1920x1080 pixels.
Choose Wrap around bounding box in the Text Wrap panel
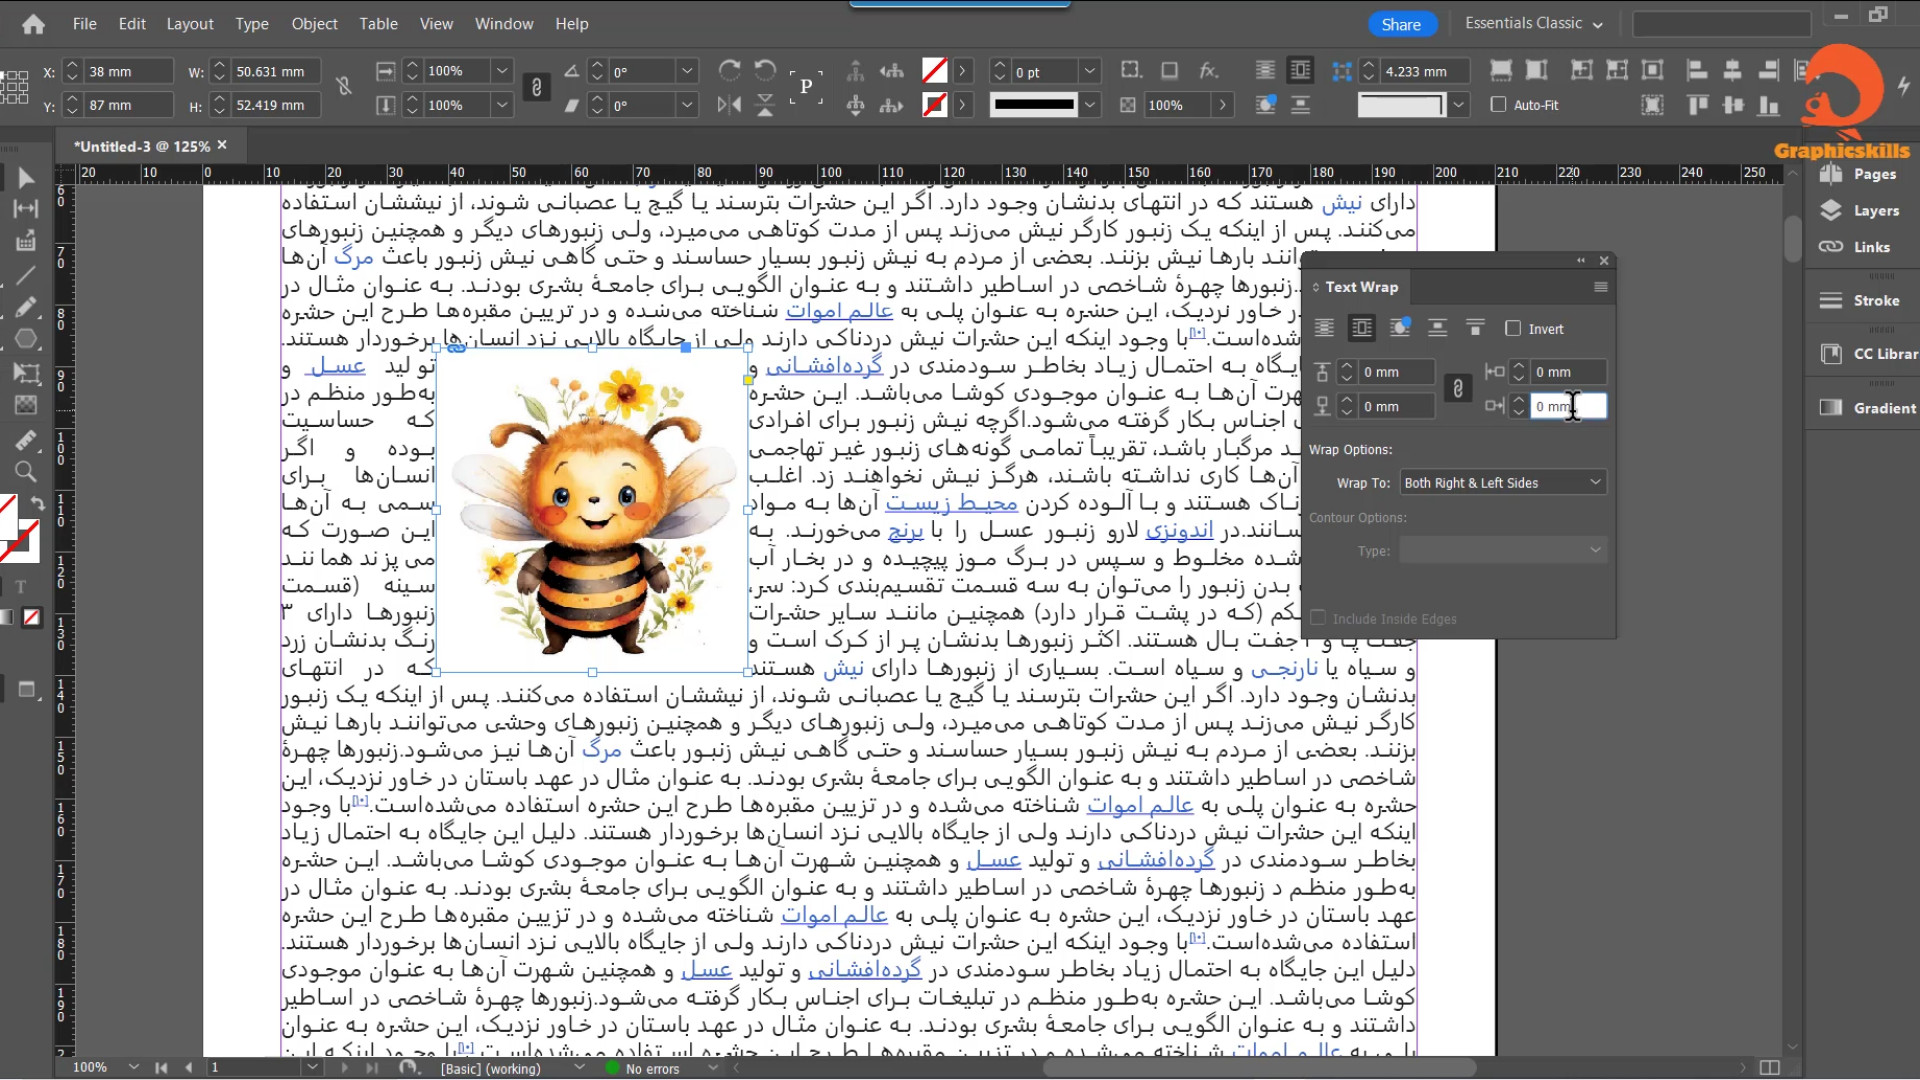pyautogui.click(x=1362, y=328)
